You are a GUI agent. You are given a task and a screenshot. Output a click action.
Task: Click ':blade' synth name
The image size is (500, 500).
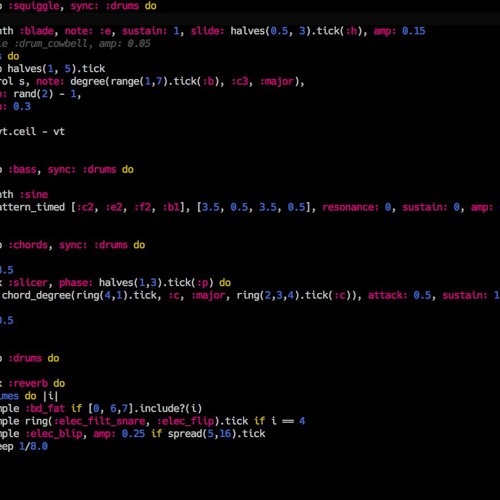(x=37, y=31)
